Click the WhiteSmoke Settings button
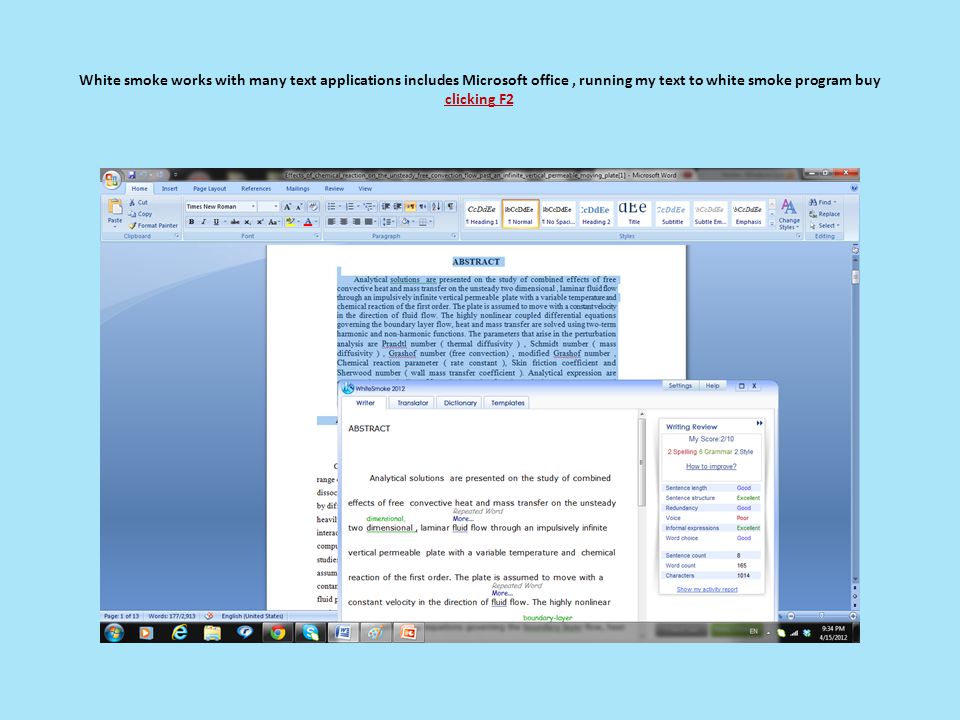The width and height of the screenshot is (960, 720). (x=680, y=386)
